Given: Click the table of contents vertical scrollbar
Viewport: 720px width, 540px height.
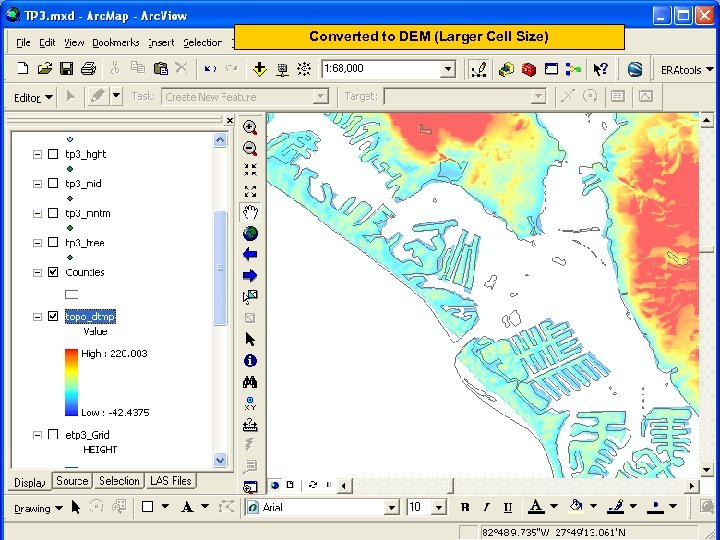Looking at the screenshot, I should (220, 267).
